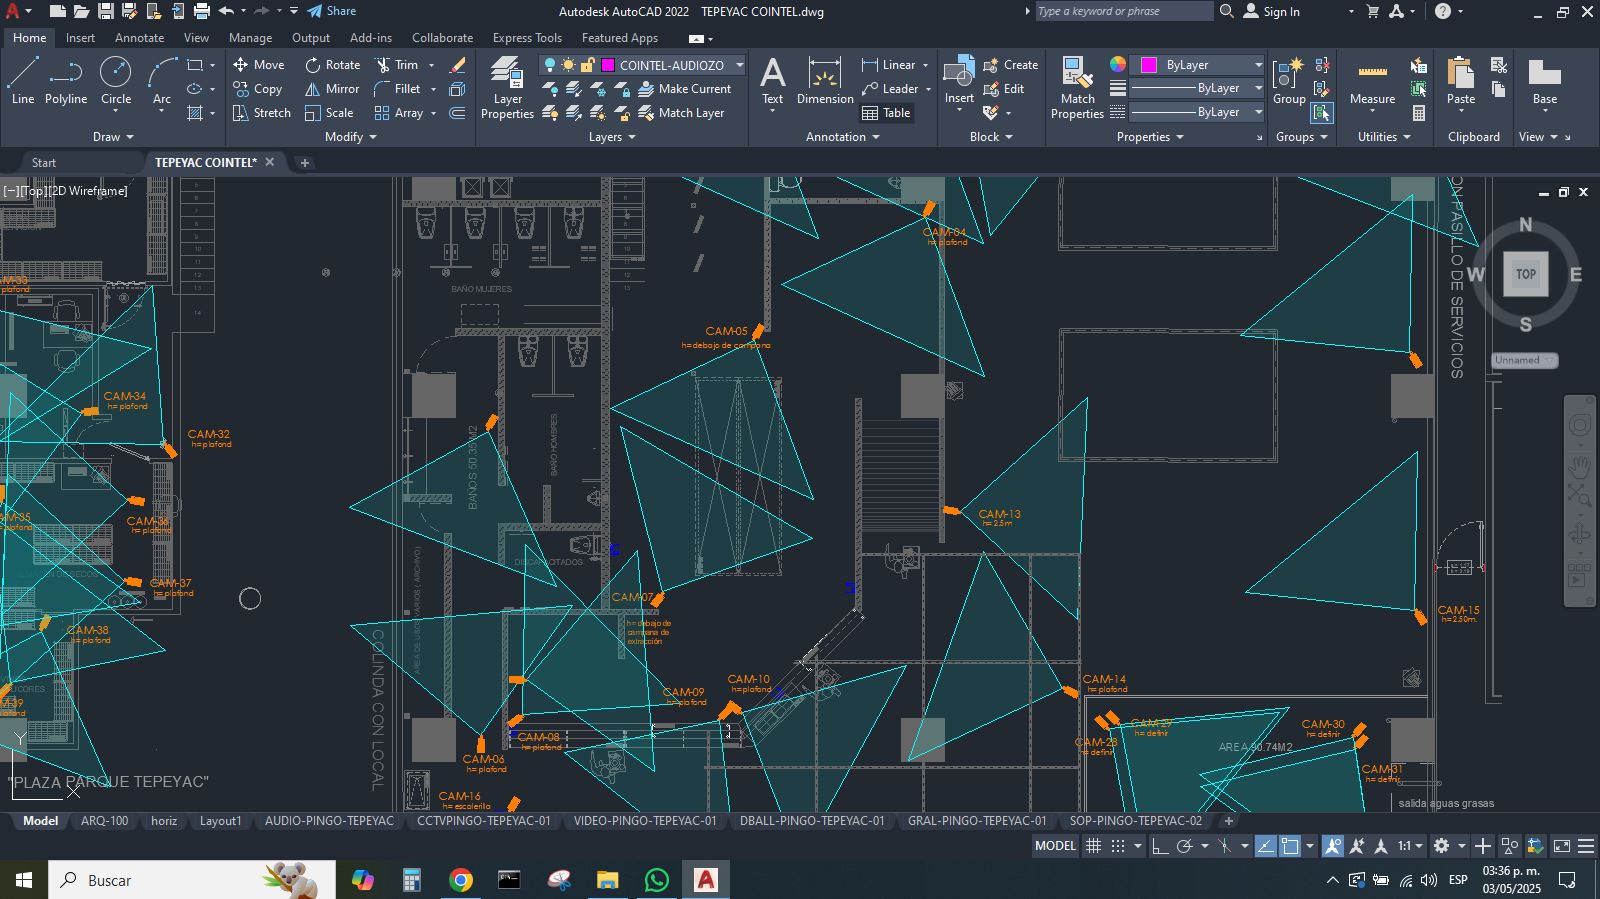Toggle clean screen mode
This screenshot has width=1600, height=899.
click(1562, 846)
